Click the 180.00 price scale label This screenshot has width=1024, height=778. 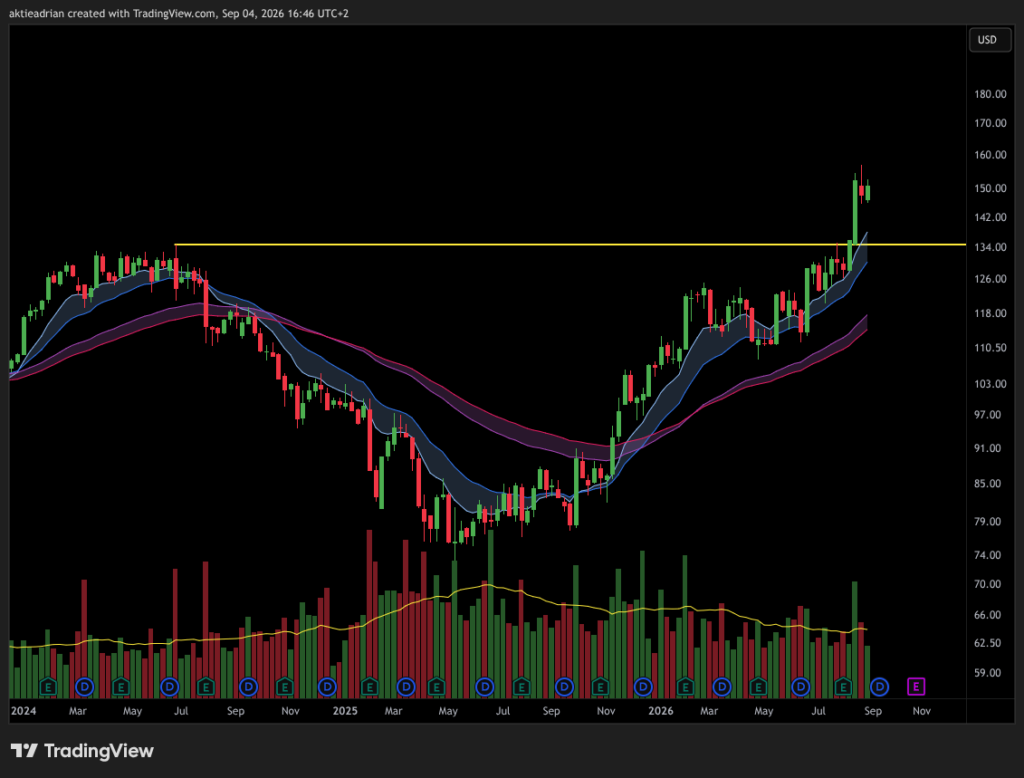(990, 94)
